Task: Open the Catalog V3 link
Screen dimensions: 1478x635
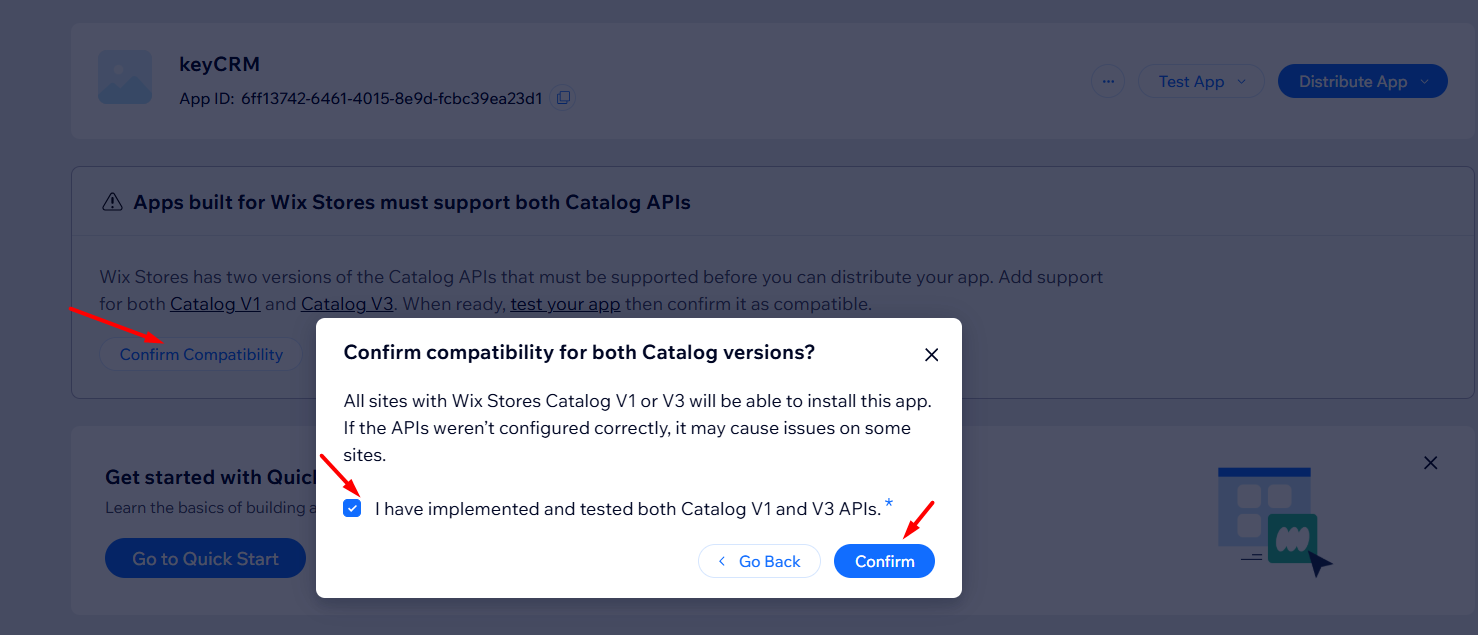Action: coord(347,304)
